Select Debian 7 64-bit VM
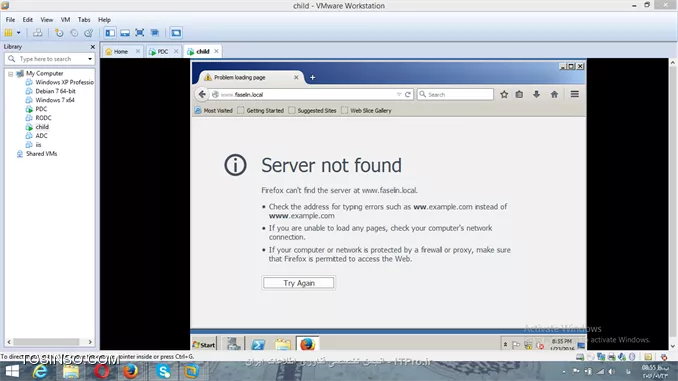678x381 pixels. (x=51, y=91)
